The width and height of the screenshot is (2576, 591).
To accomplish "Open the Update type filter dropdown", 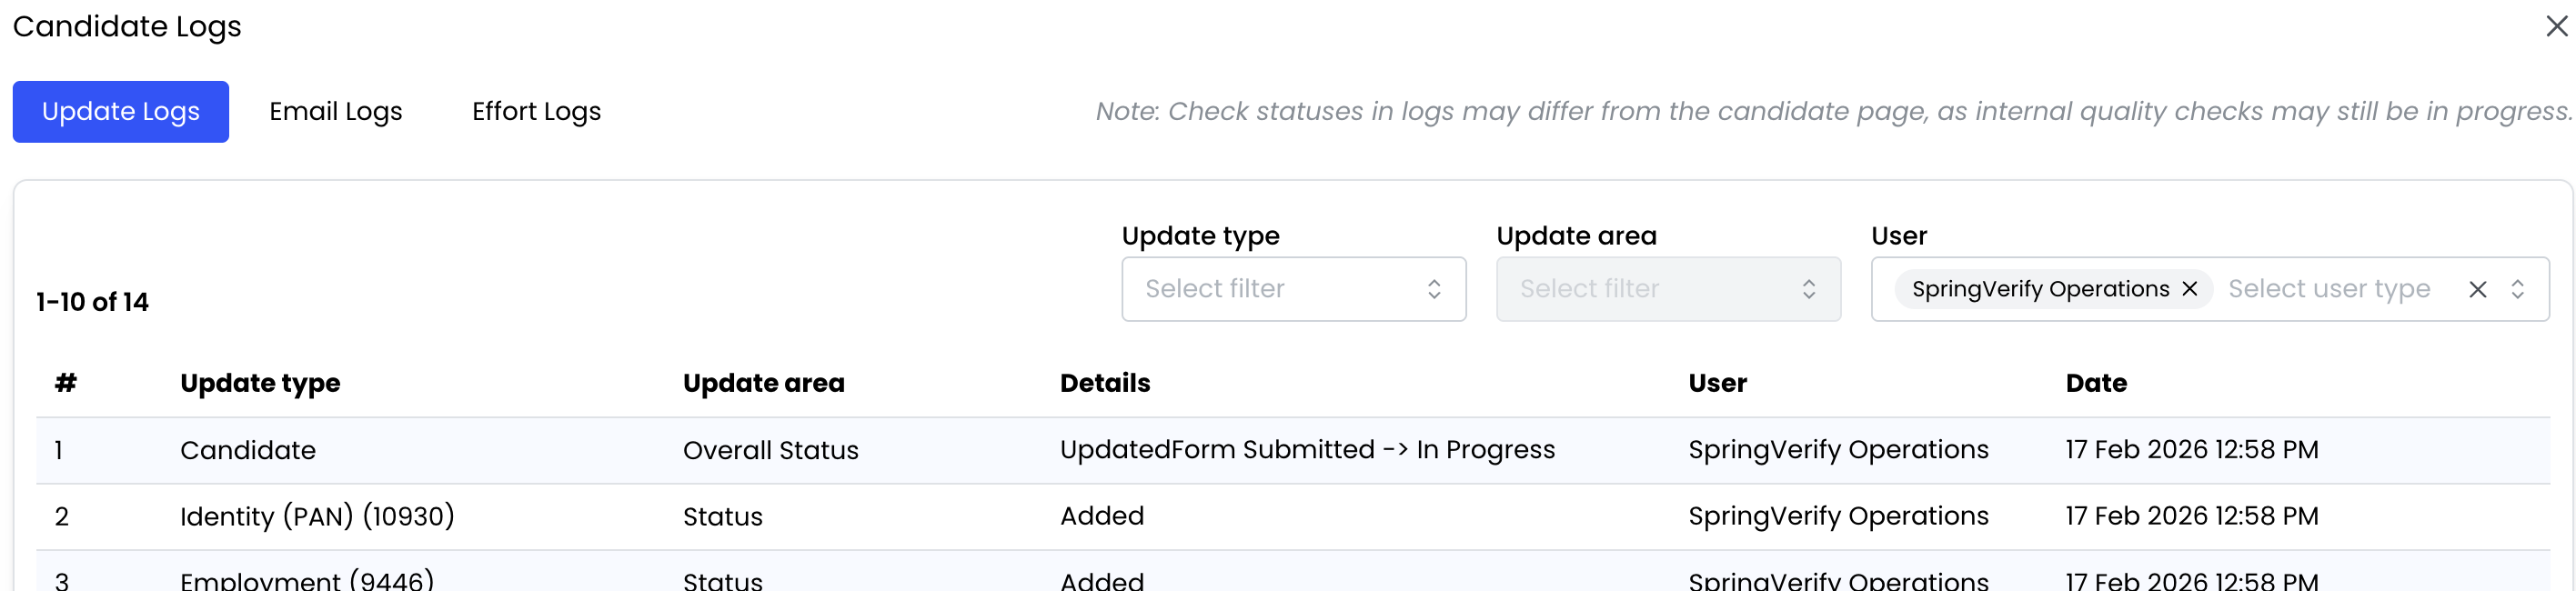I will (1293, 289).
